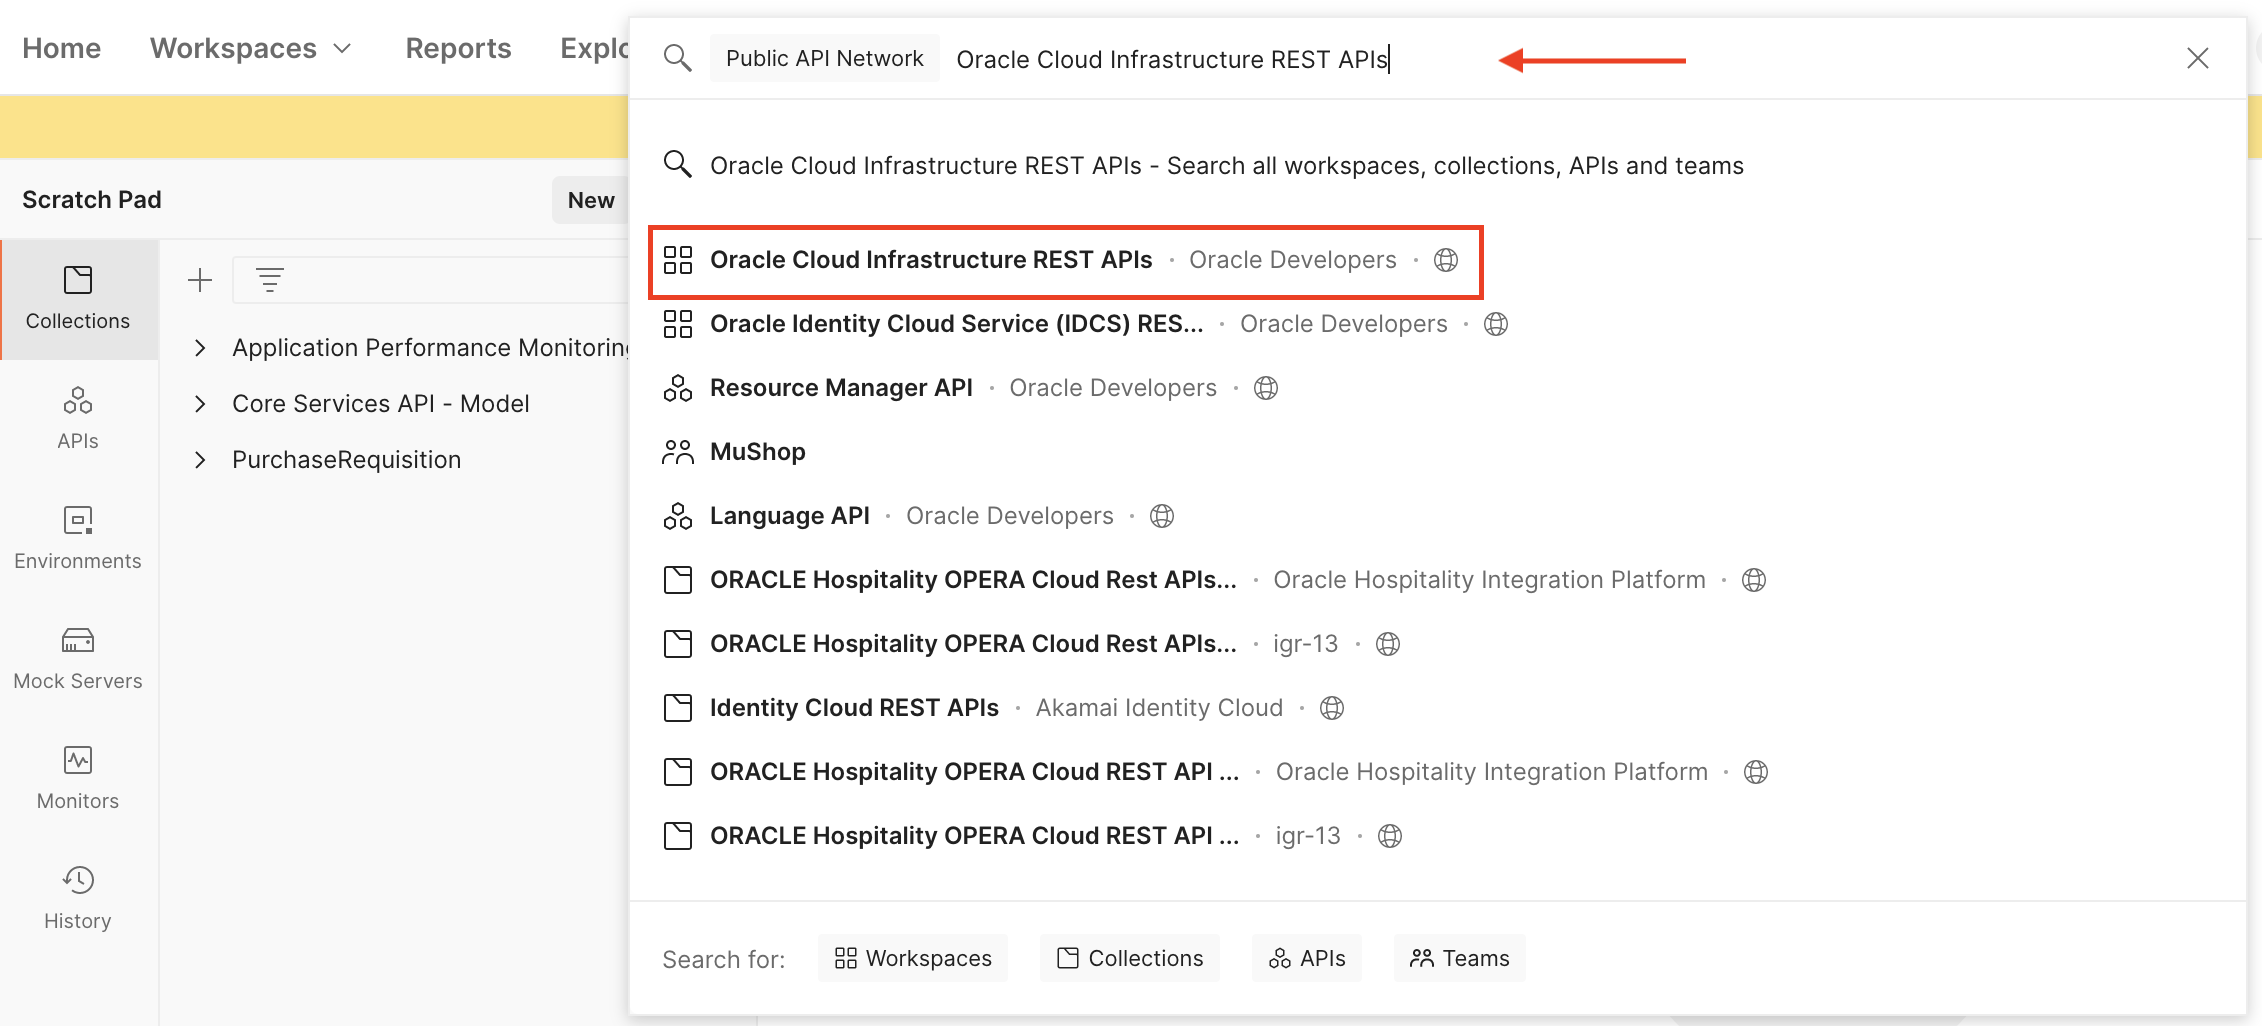This screenshot has height=1026, width=2262.
Task: Go to the Reports tab
Action: coord(458,48)
